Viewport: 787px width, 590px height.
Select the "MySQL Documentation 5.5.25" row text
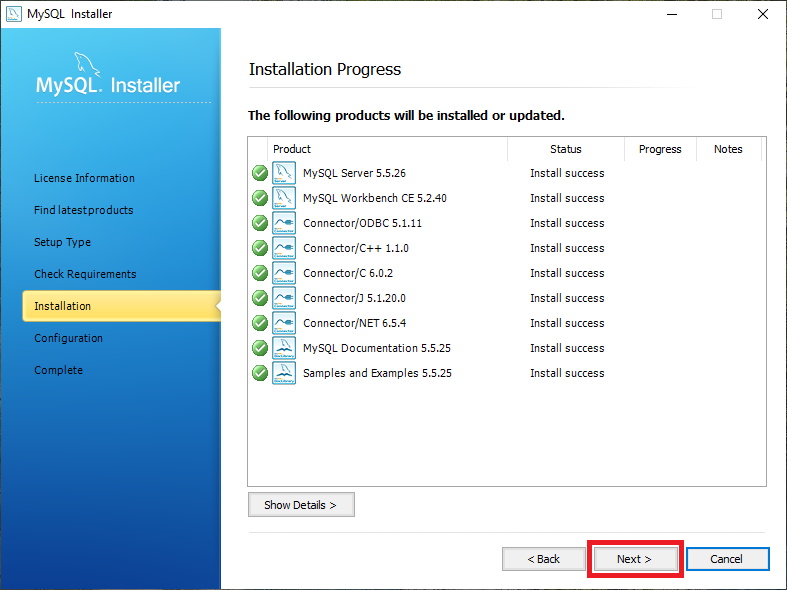point(377,348)
